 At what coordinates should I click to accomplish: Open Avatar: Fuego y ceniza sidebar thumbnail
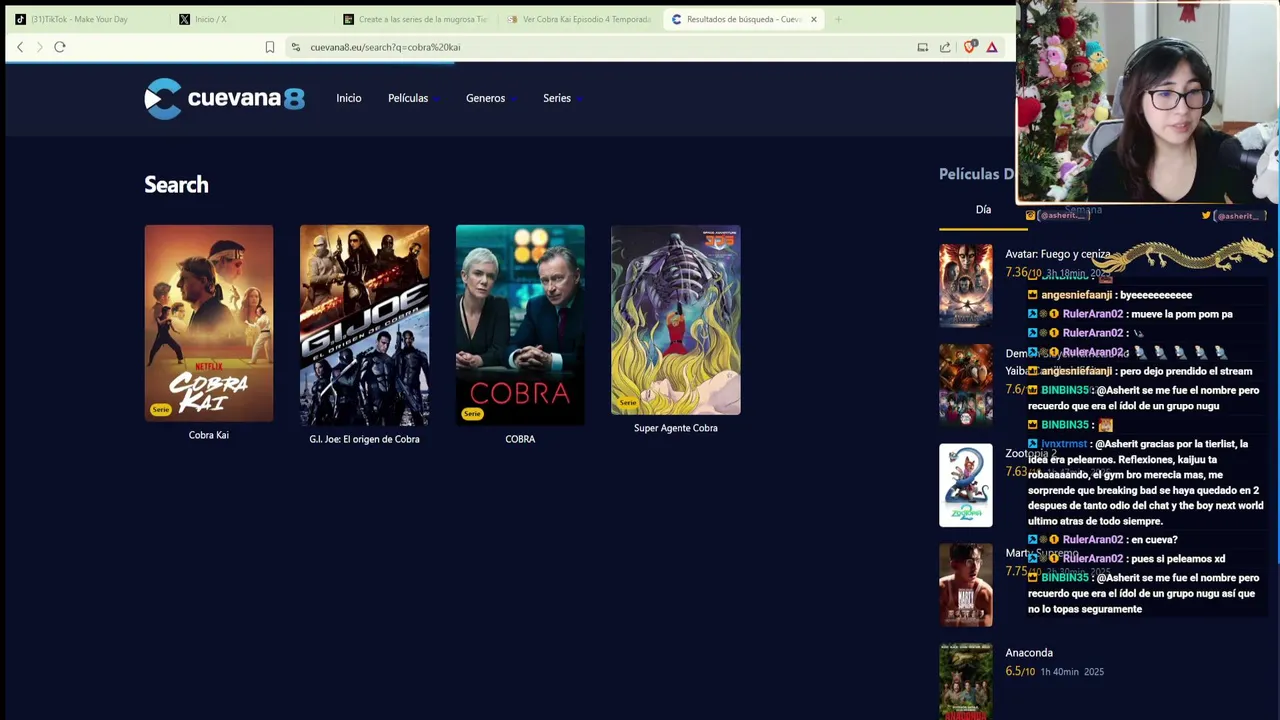[x=966, y=285]
